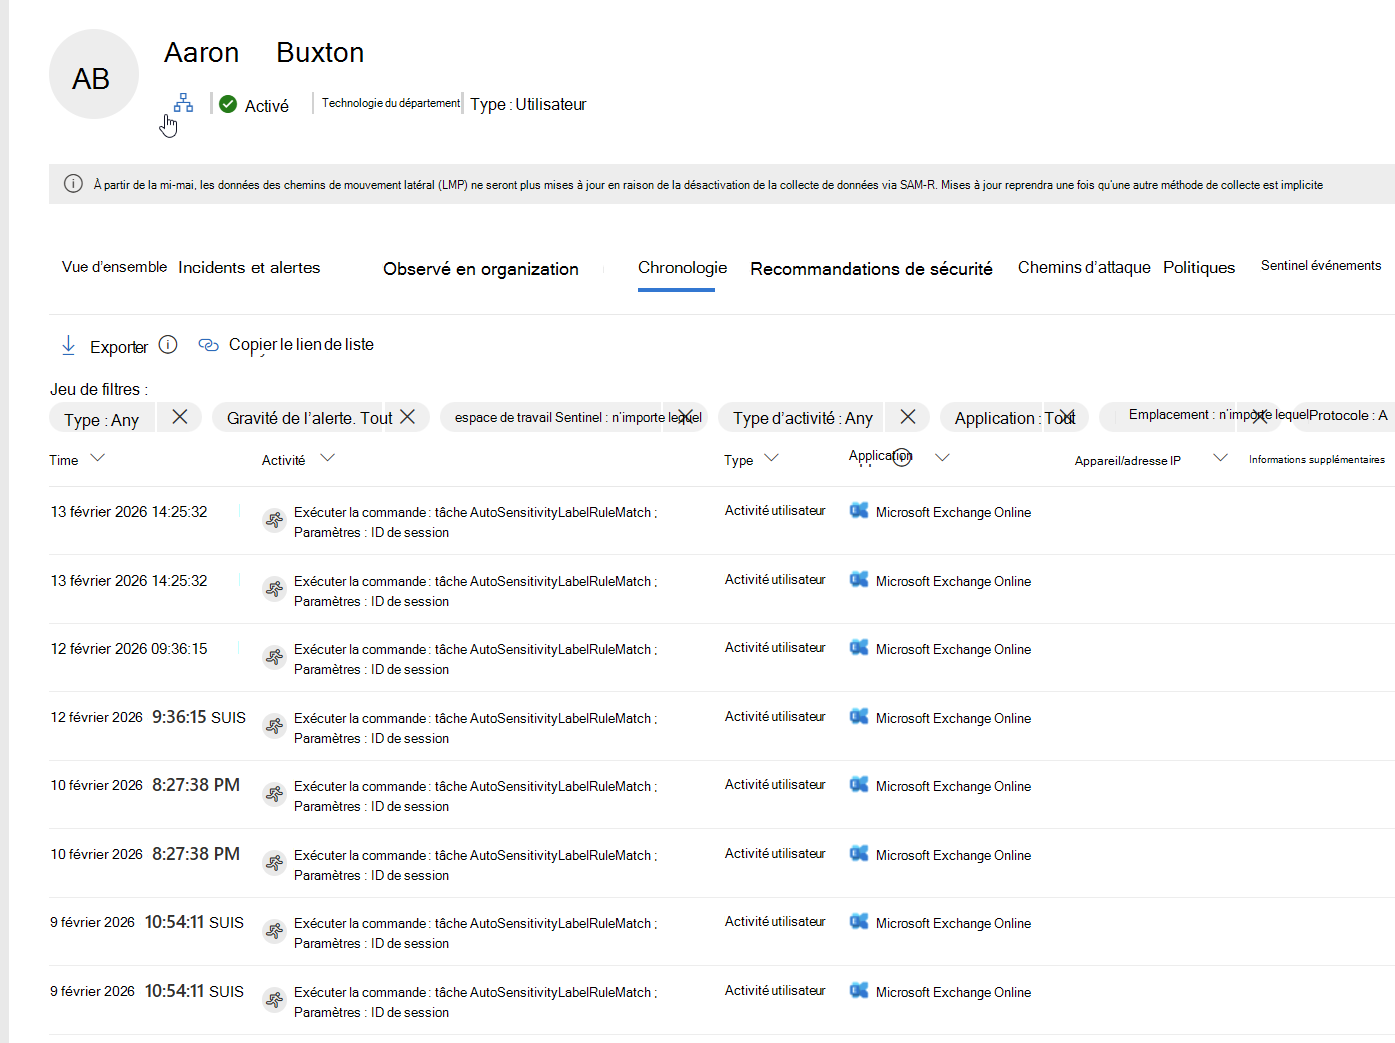Remove the Application : Tout filter

(x=1068, y=417)
